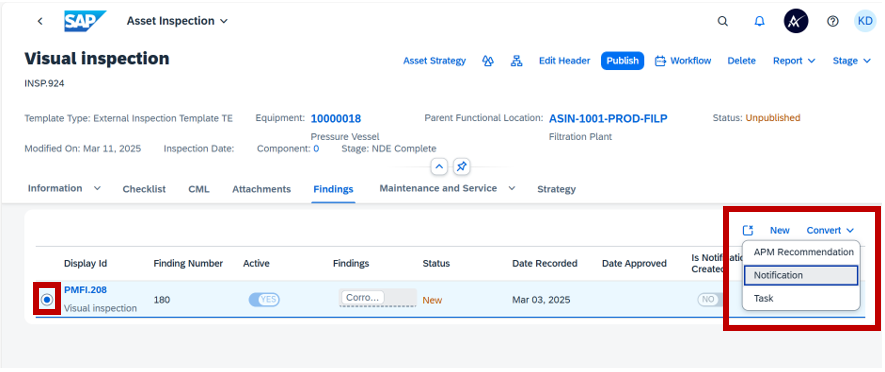The width and height of the screenshot is (885, 372).
Task: Click the Date Recorded column header
Action: [x=545, y=264]
